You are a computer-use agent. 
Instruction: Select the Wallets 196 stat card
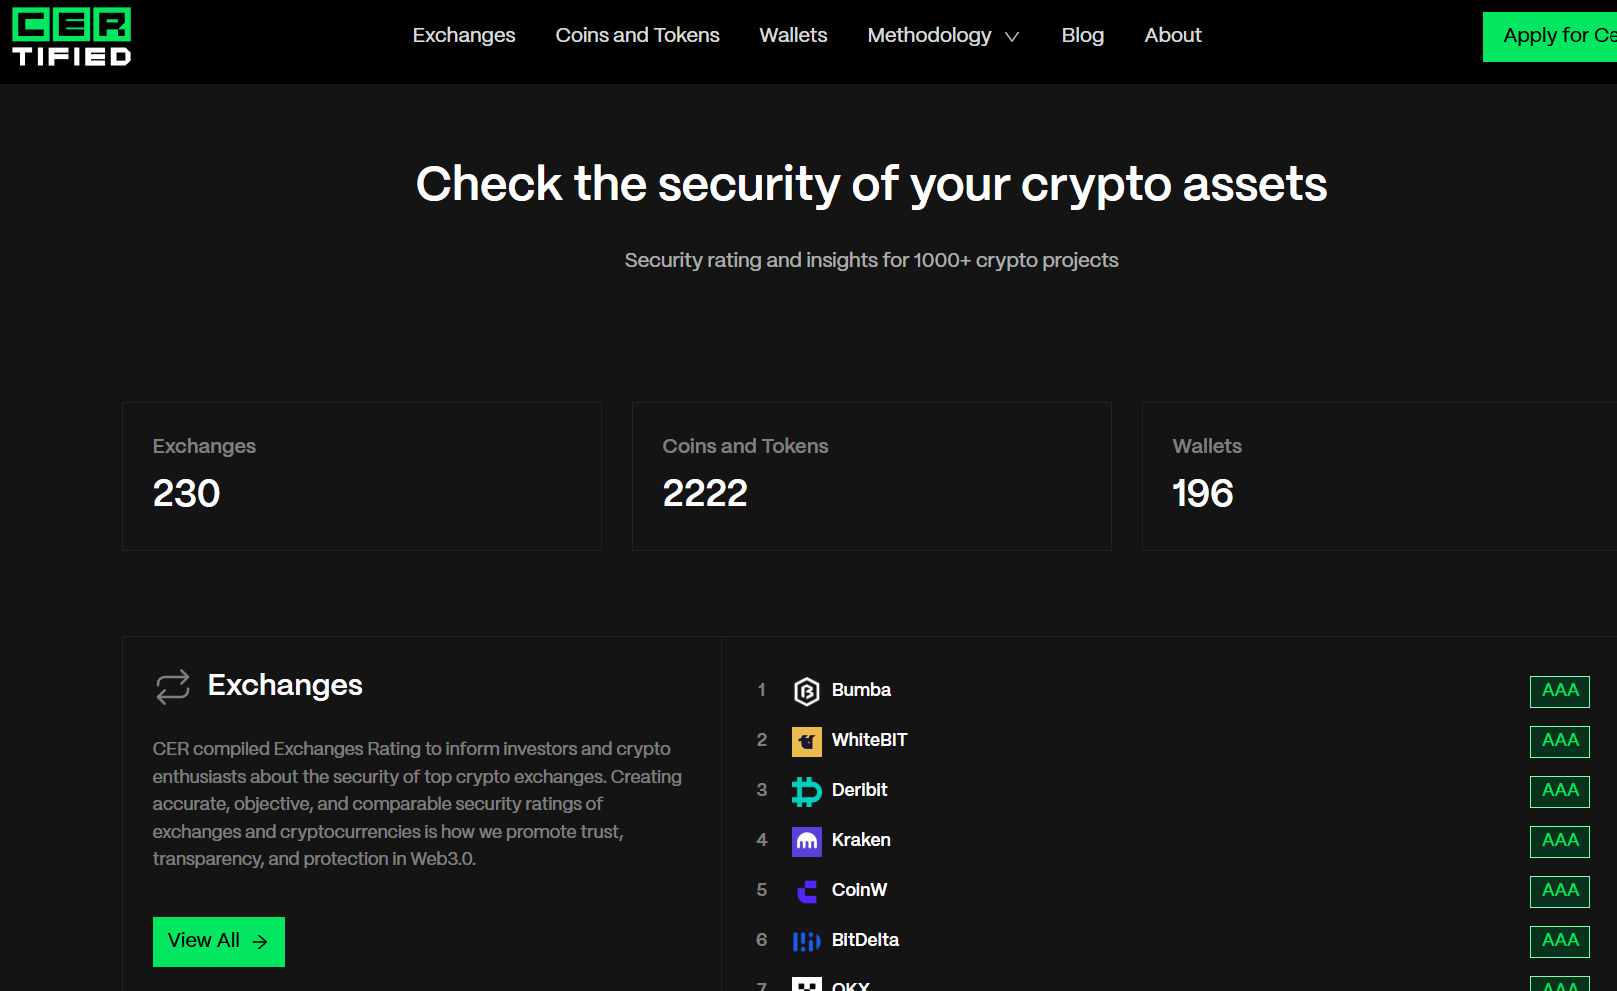pos(1378,476)
